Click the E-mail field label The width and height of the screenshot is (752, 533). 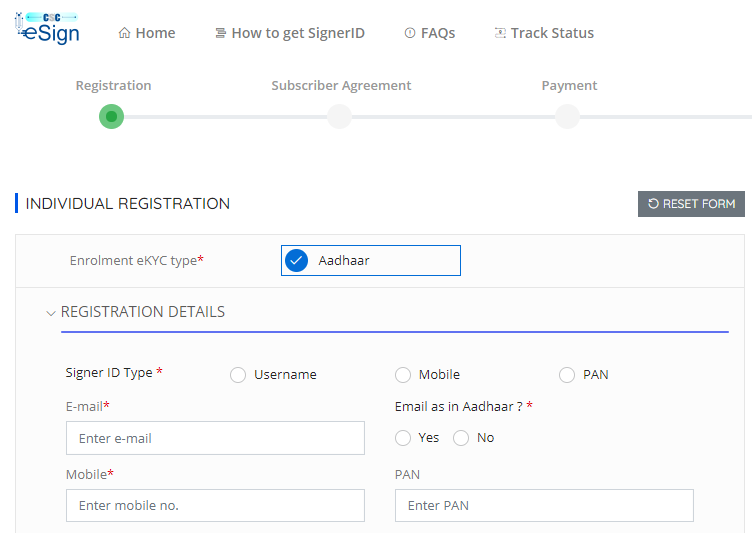[x=88, y=406]
